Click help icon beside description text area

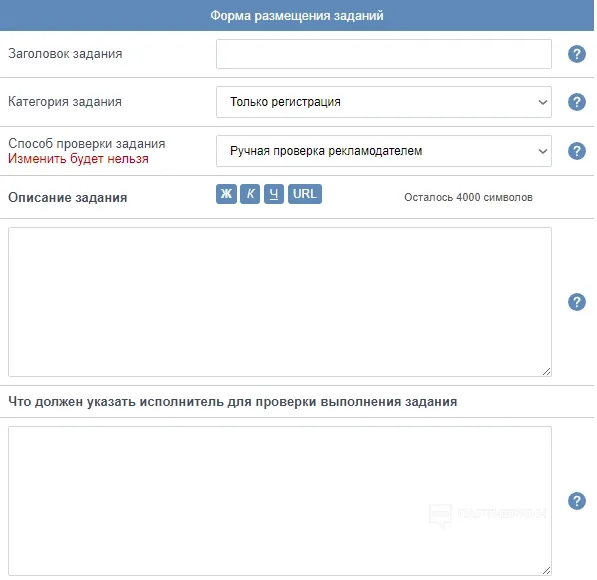tap(576, 302)
